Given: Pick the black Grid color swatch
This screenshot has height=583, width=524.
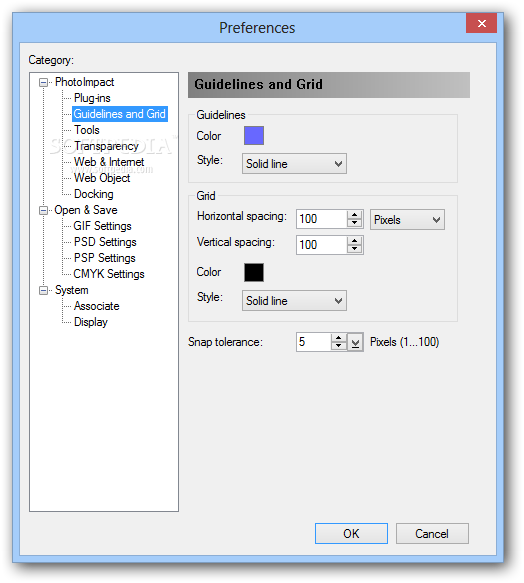Looking at the screenshot, I should 254,273.
